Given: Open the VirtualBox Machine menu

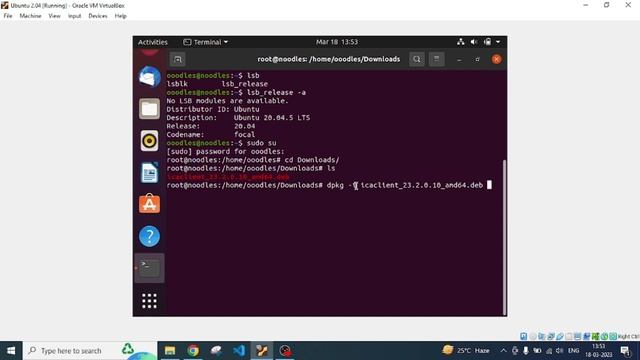Looking at the screenshot, I should 30,16.
